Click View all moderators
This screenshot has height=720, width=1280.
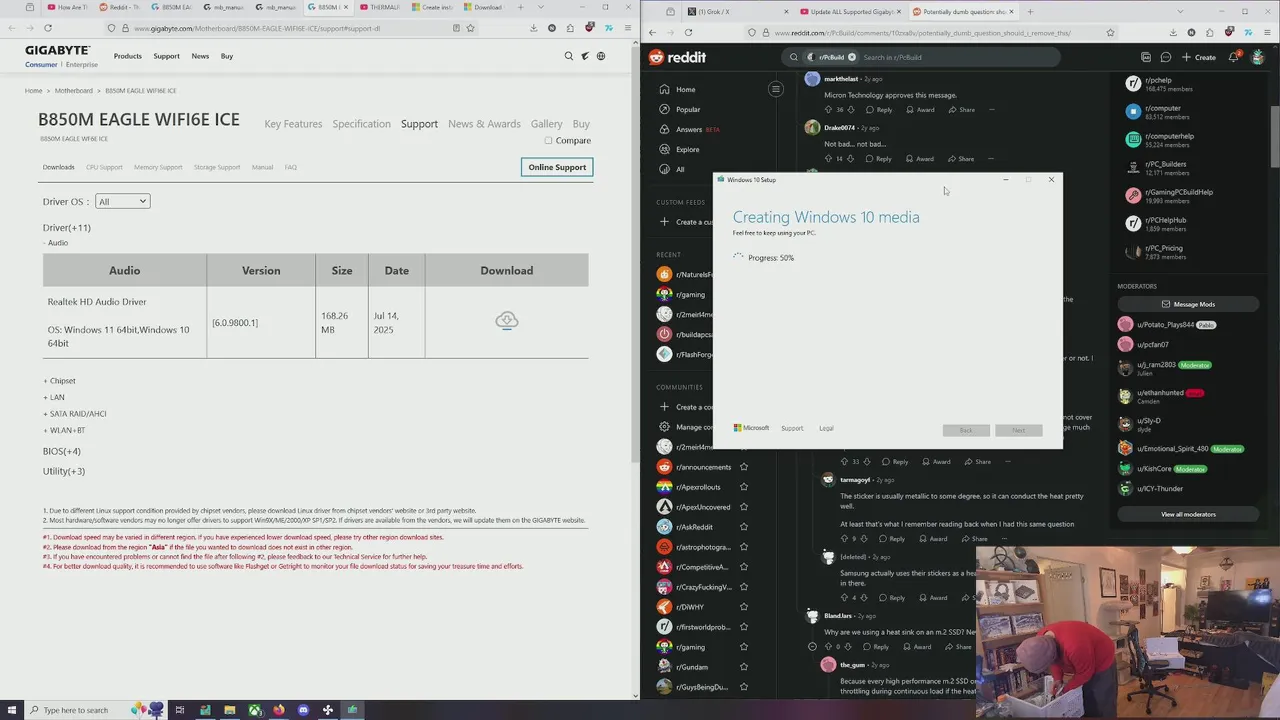(x=1188, y=514)
